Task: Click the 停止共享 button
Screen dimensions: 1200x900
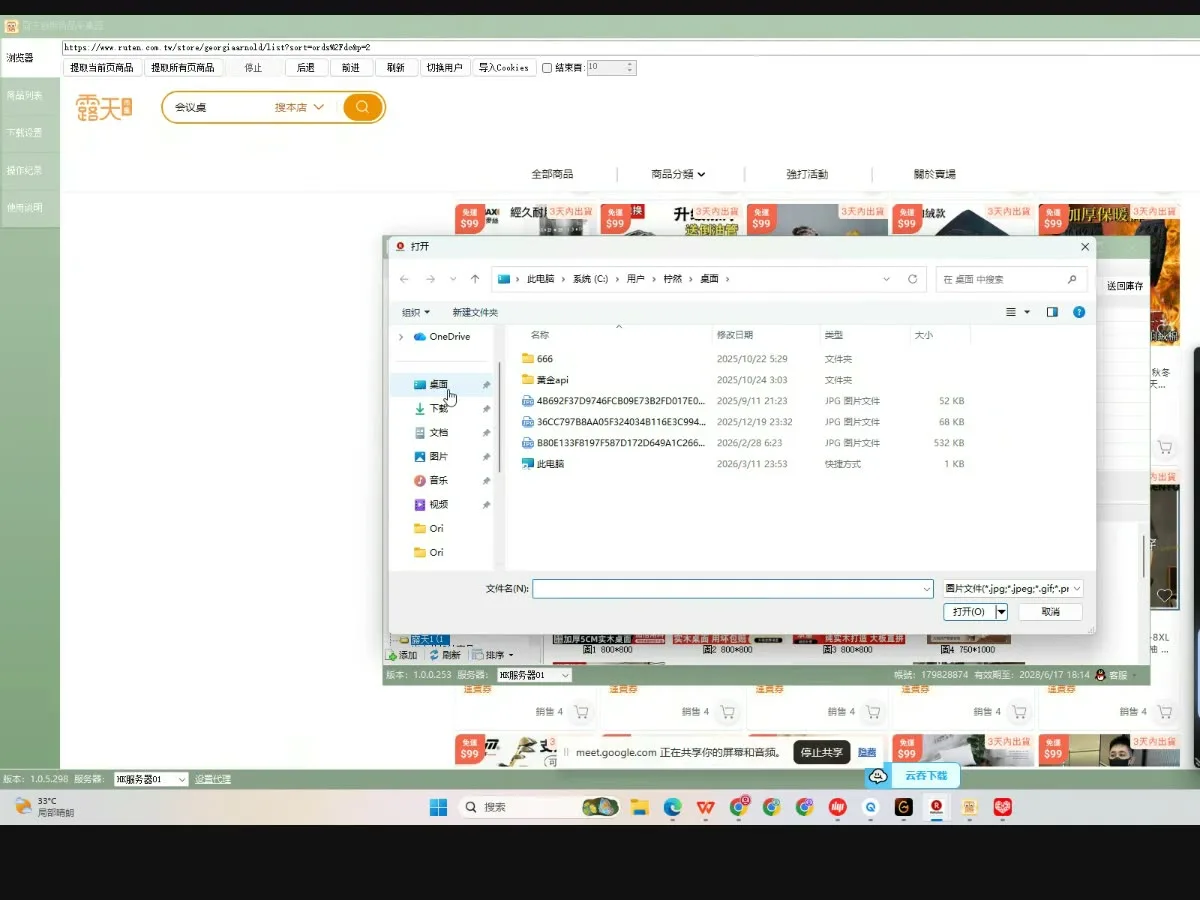Action: click(x=822, y=752)
